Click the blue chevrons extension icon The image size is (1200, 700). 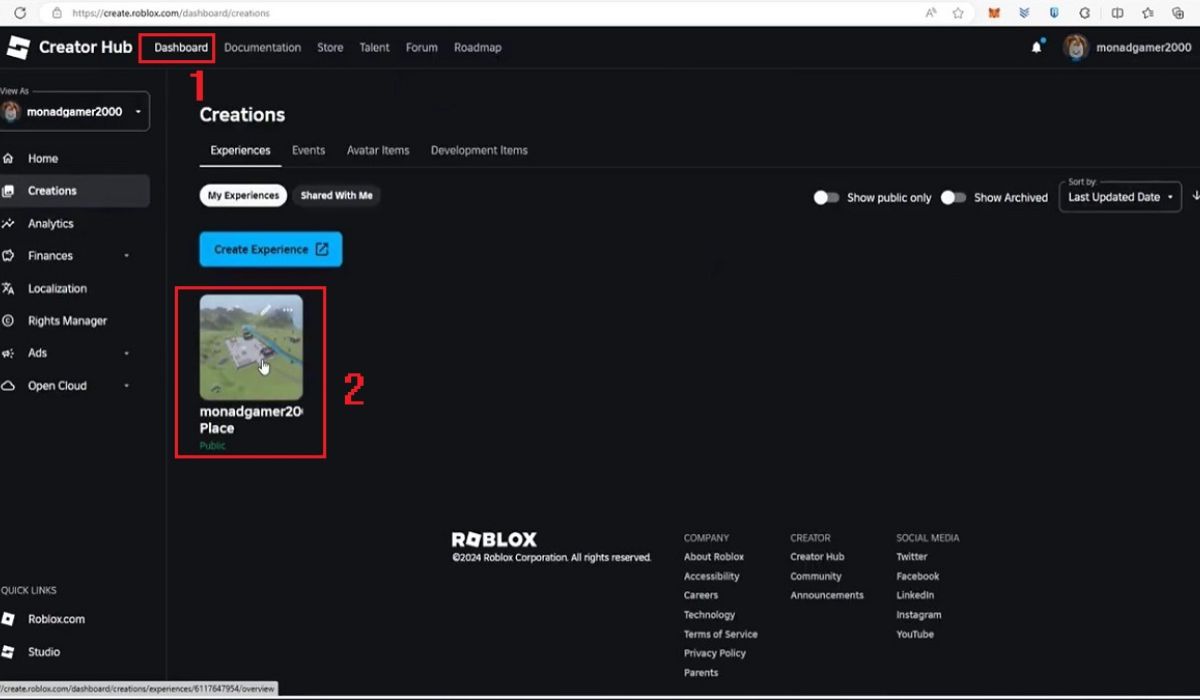1024,13
